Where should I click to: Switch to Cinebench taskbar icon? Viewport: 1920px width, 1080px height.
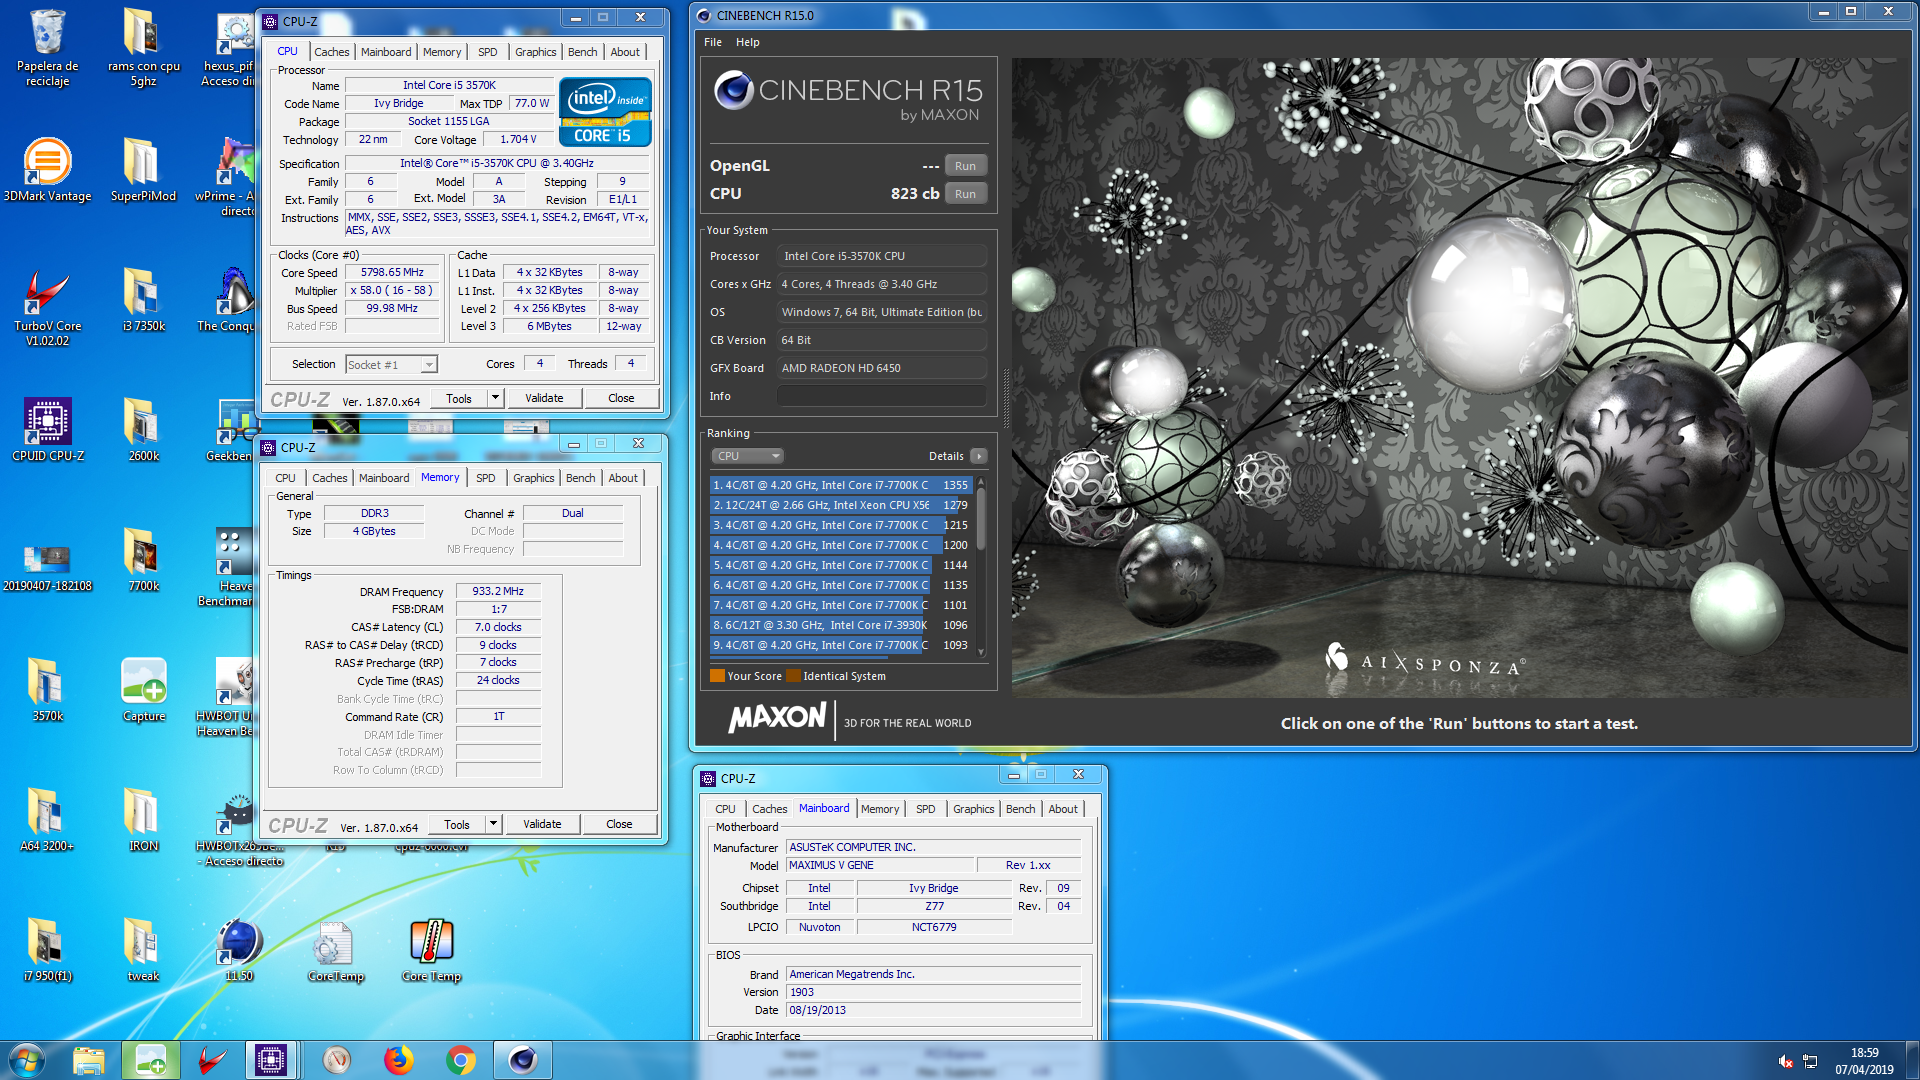click(522, 1060)
